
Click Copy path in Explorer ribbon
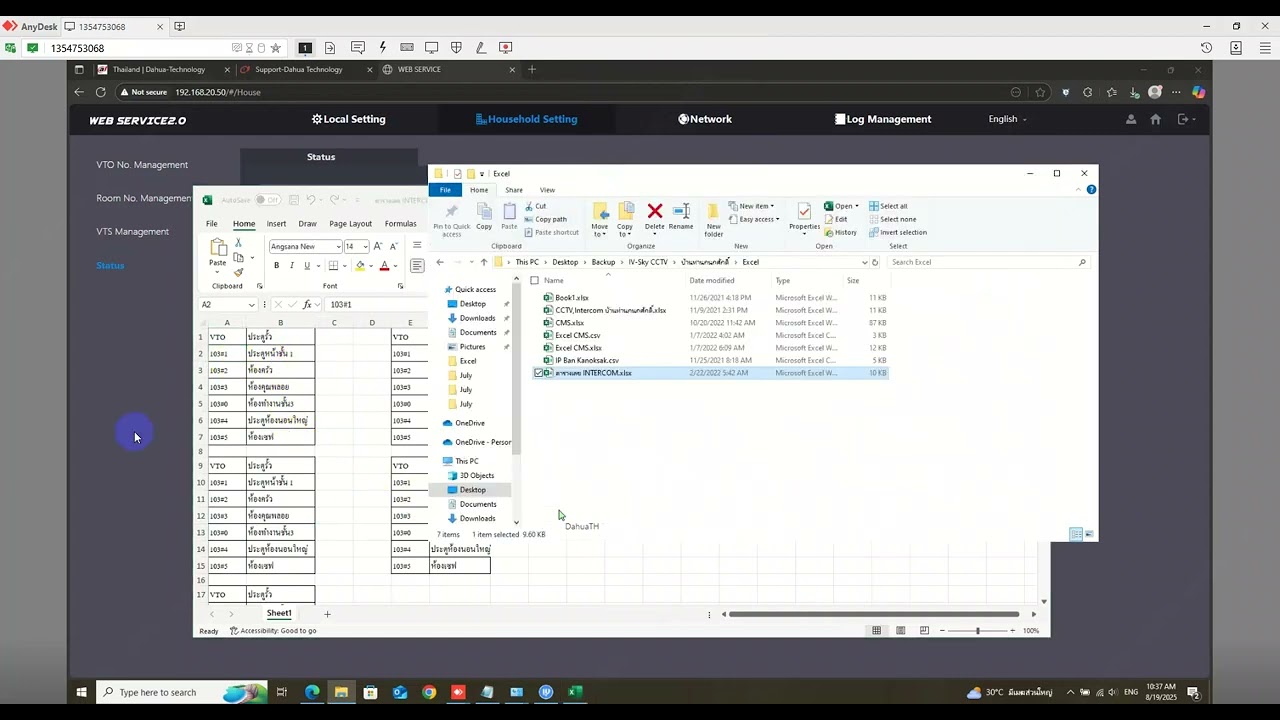[546, 219]
